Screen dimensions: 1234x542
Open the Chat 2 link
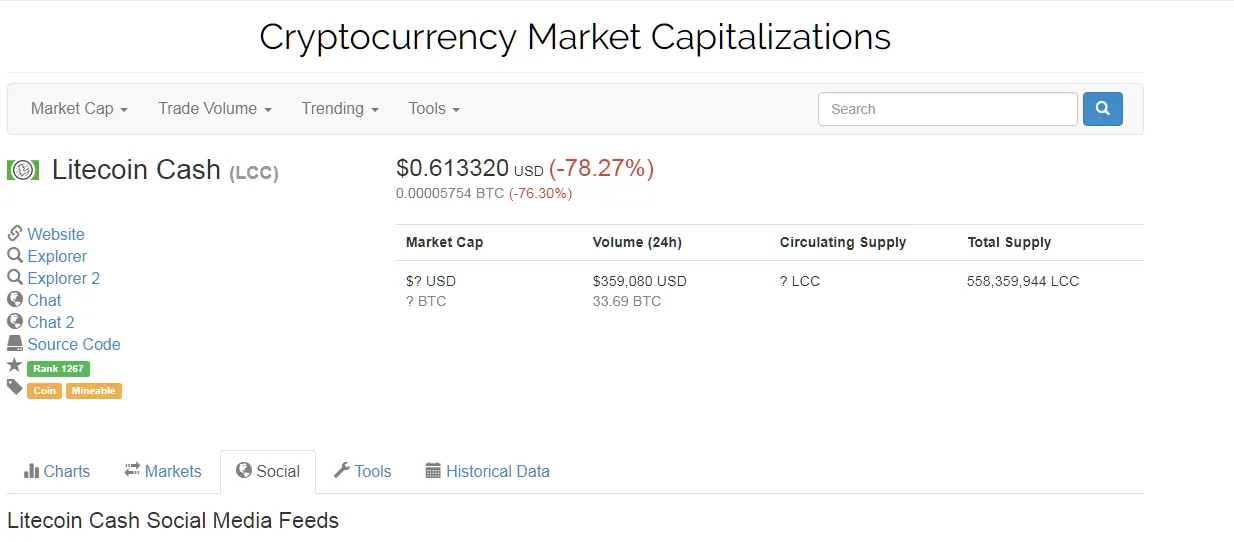pyautogui.click(x=51, y=322)
